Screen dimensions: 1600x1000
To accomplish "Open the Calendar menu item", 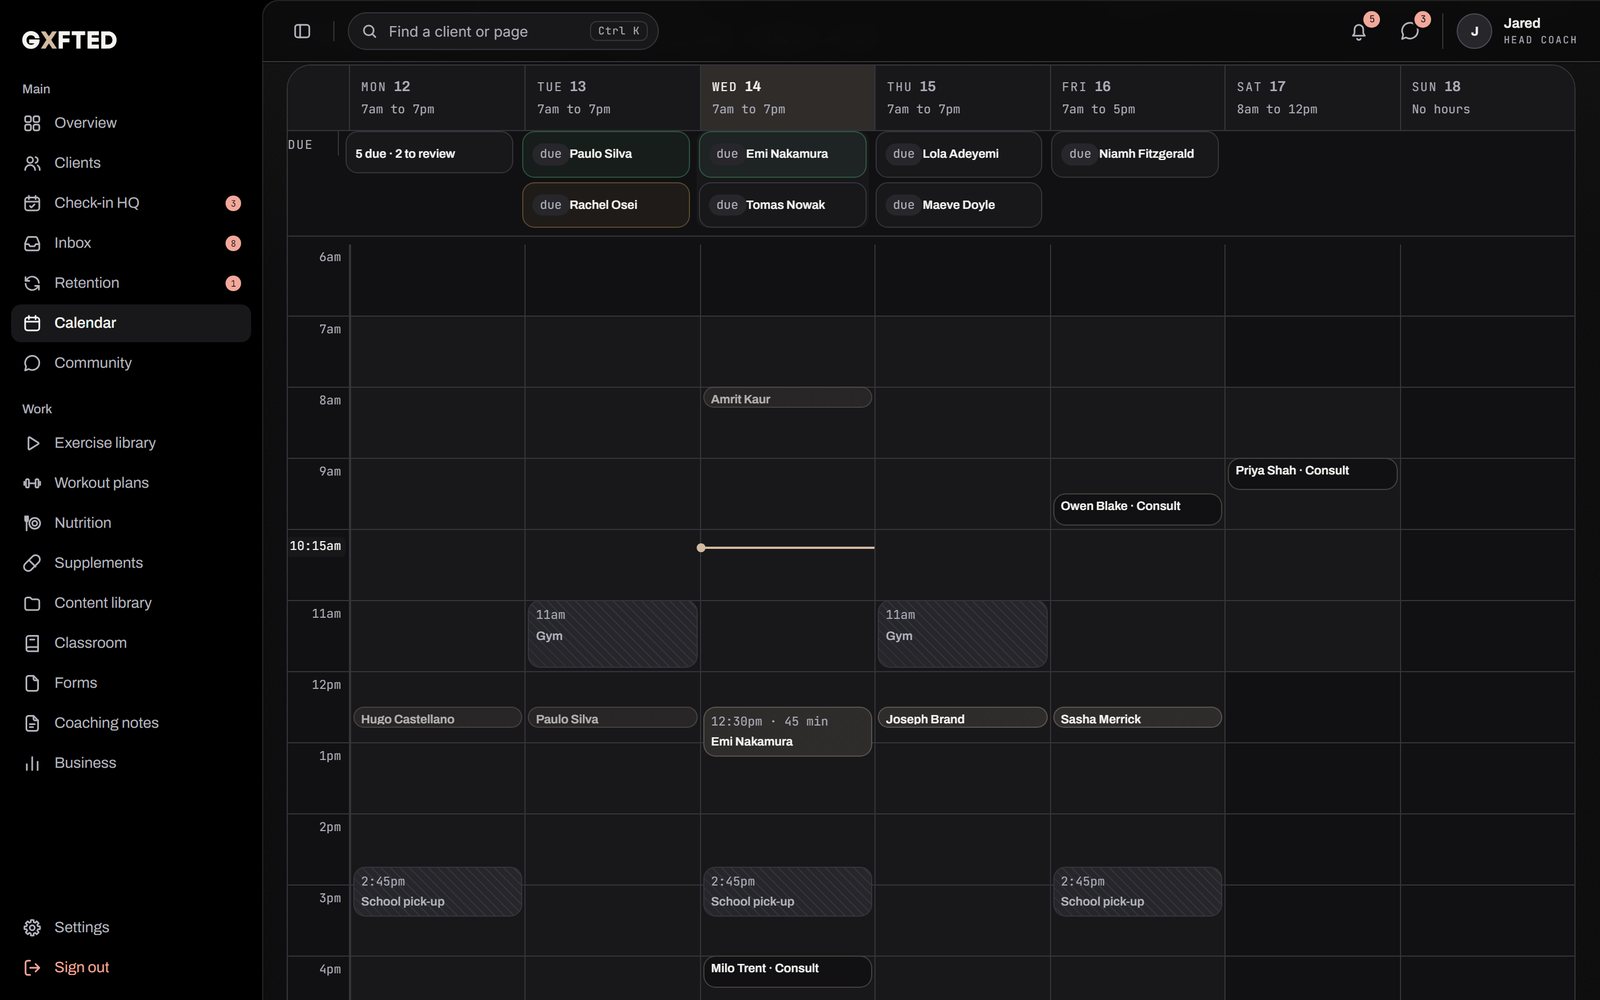I will pos(131,323).
